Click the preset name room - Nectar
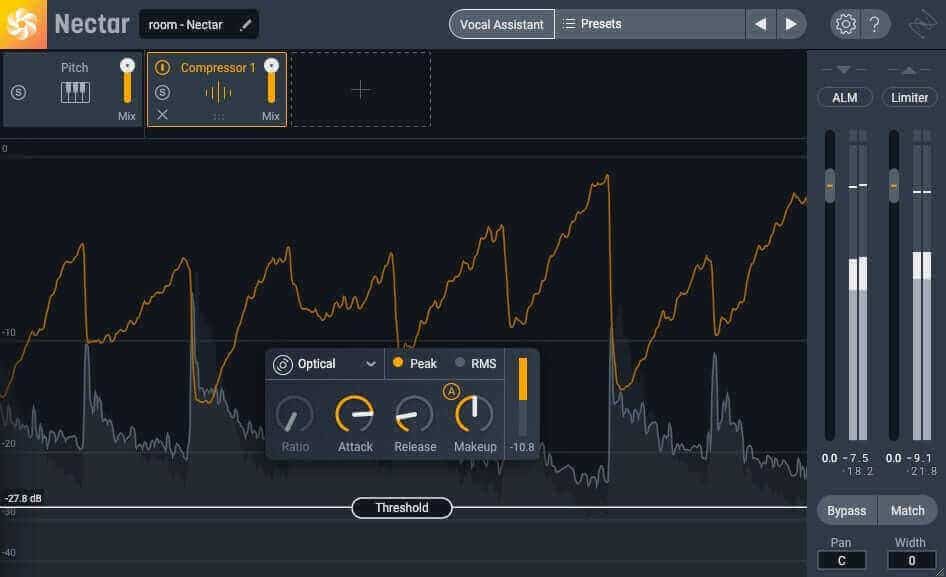 [186, 25]
